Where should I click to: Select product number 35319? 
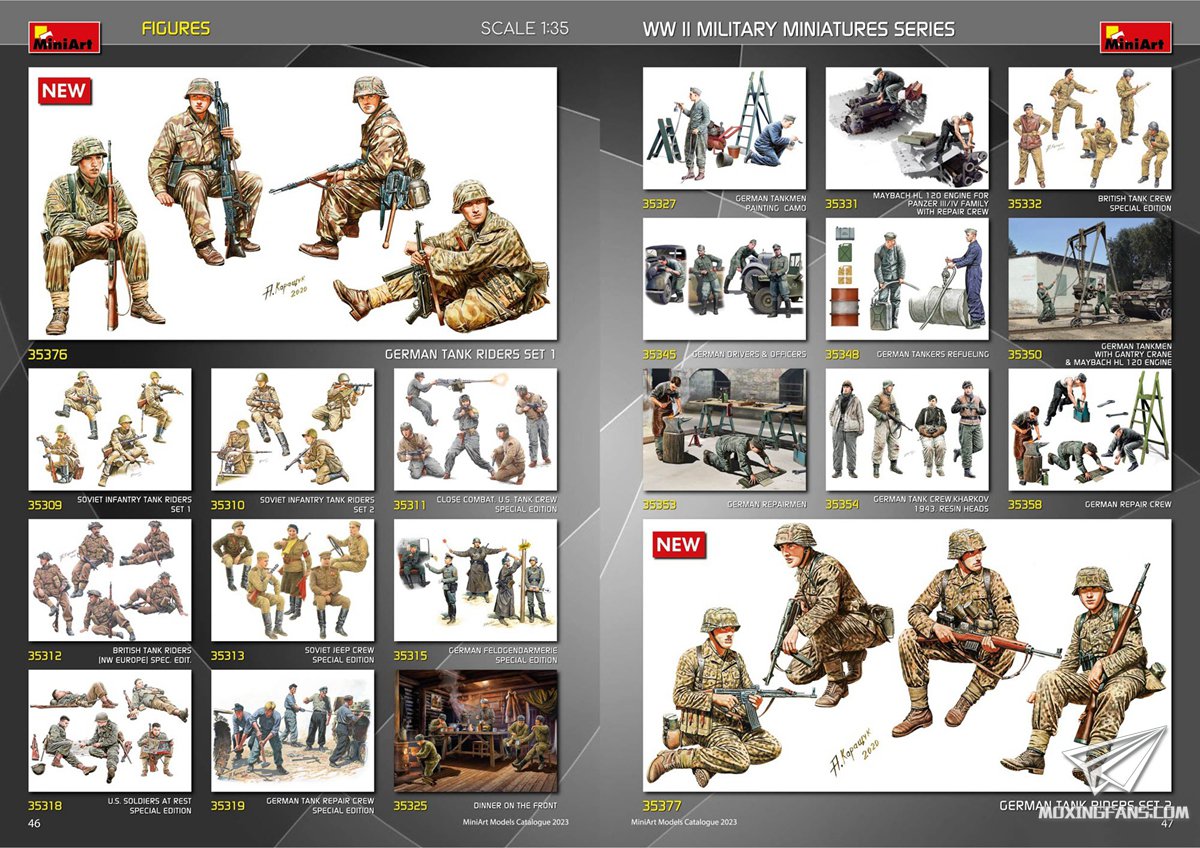[228, 806]
